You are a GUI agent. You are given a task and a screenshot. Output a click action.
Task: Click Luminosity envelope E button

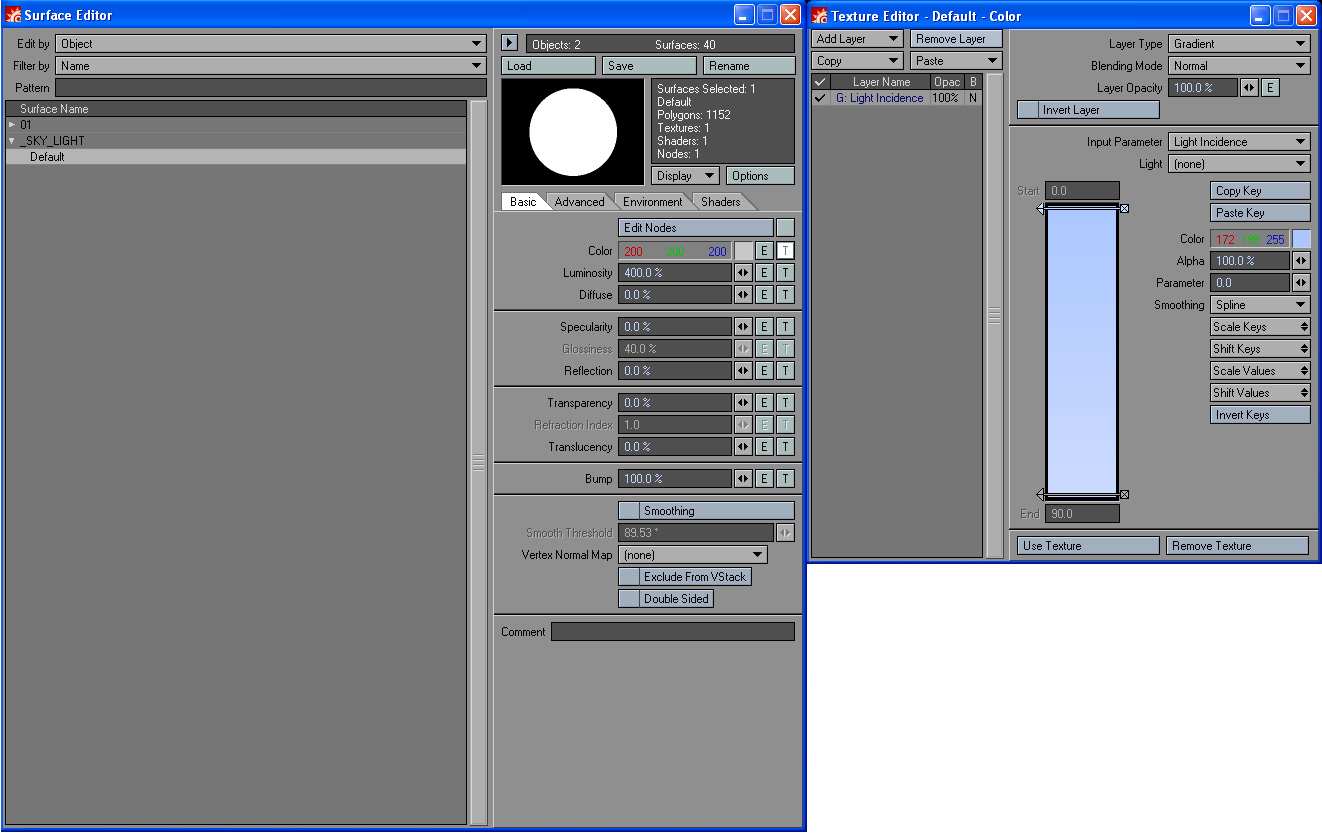[x=764, y=273]
